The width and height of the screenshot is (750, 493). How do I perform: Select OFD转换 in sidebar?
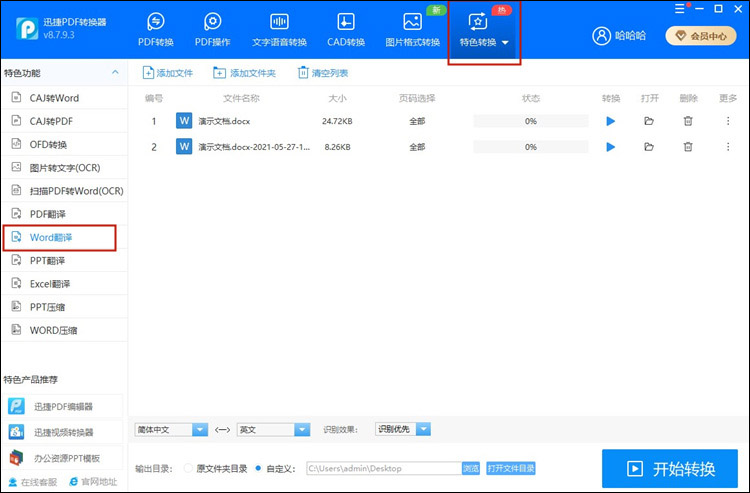[64, 144]
